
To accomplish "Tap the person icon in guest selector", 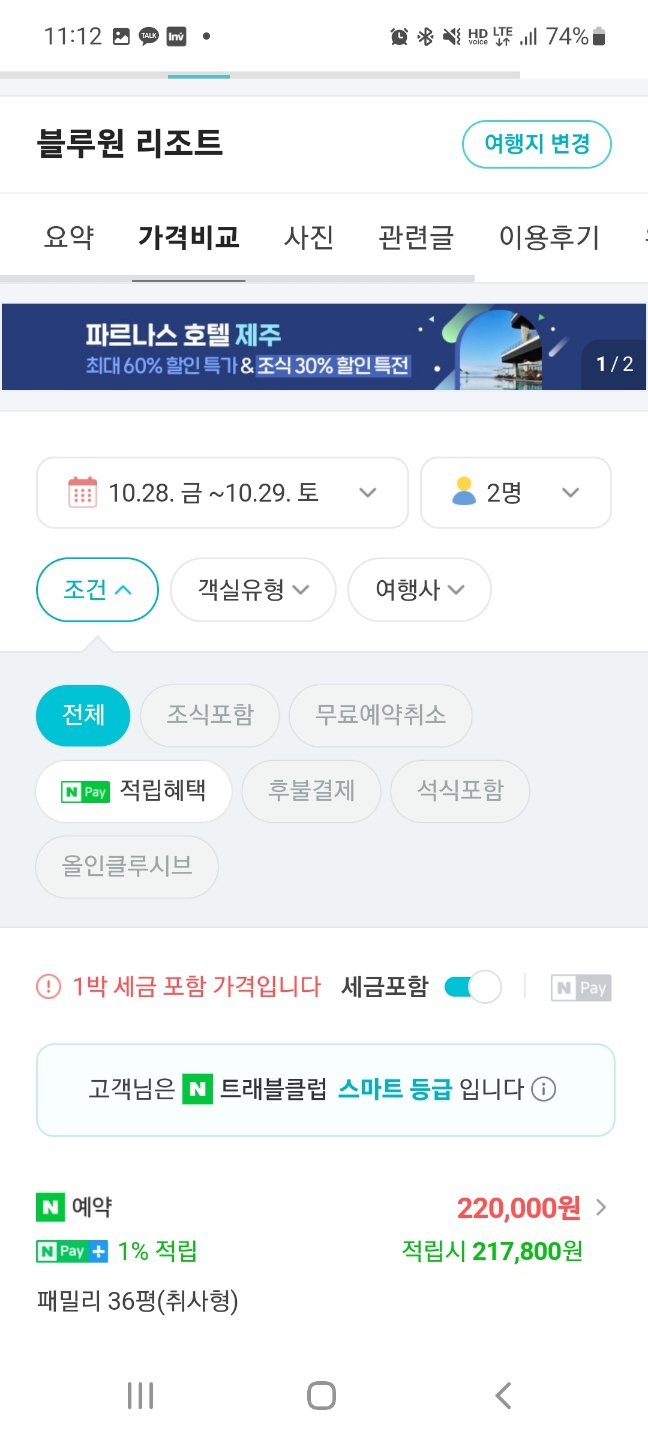I will click(464, 492).
